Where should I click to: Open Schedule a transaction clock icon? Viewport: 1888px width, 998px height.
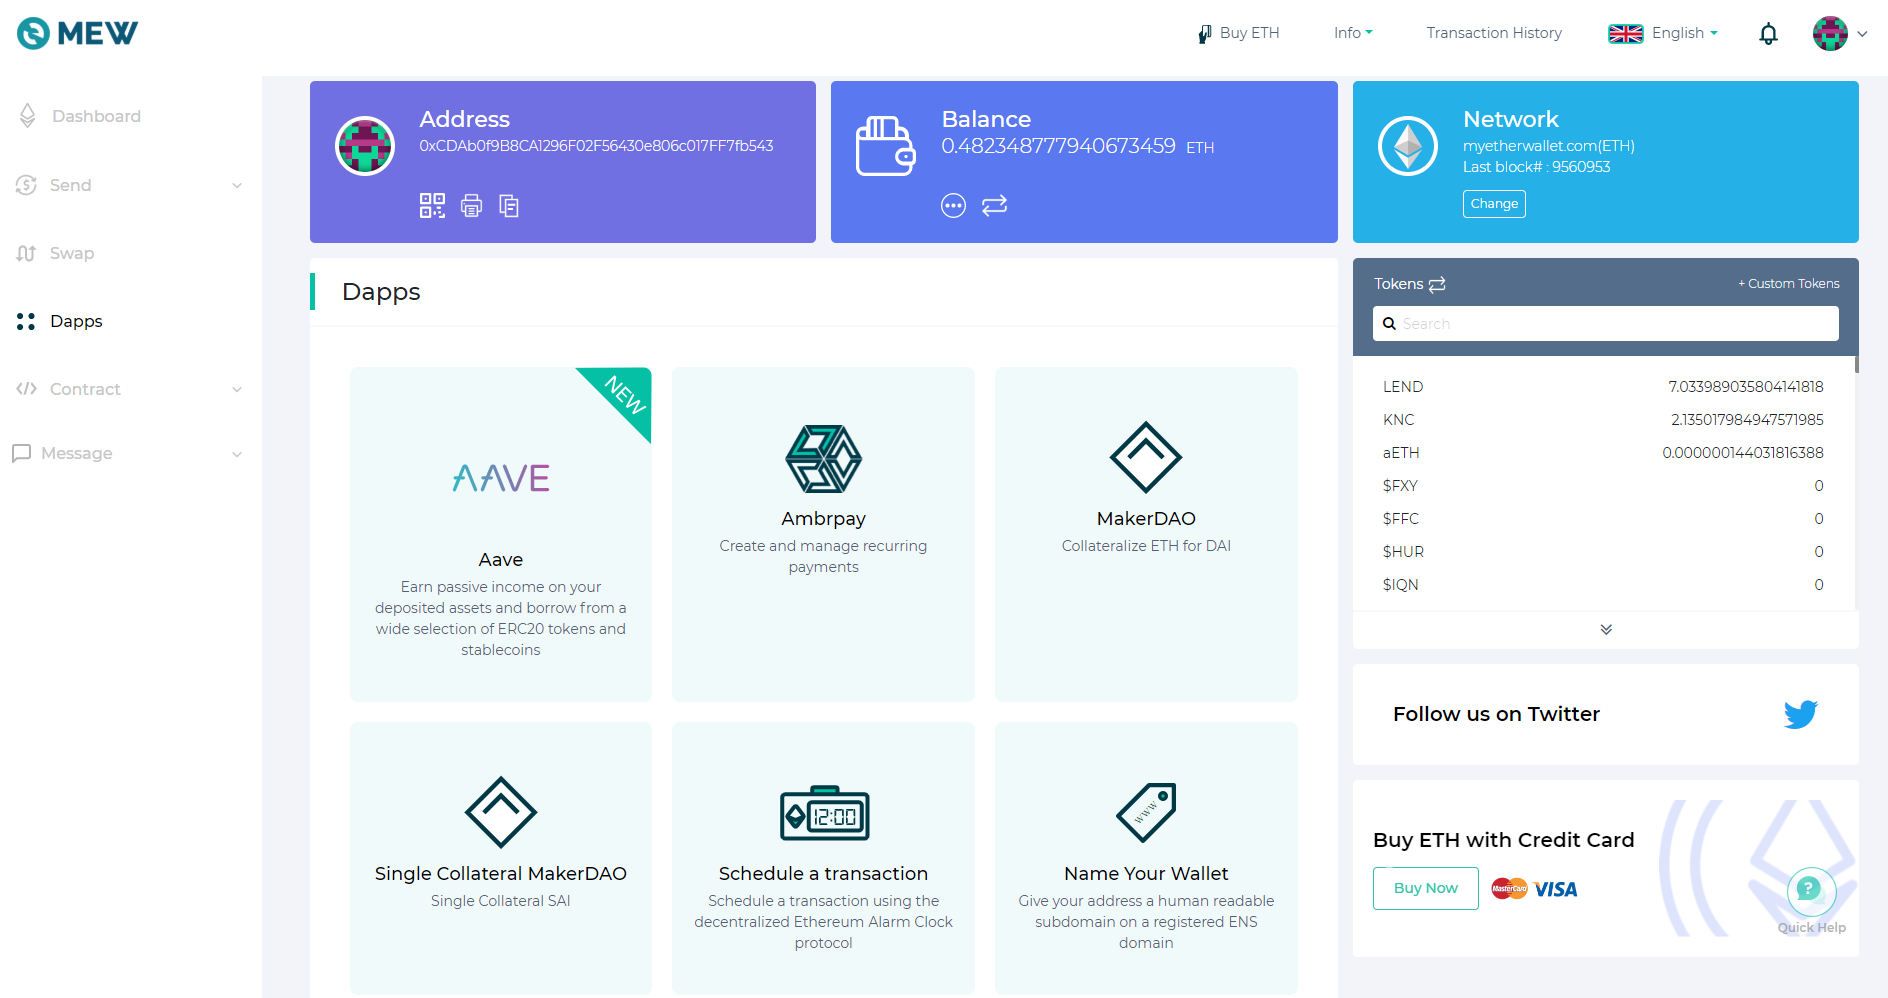click(824, 813)
